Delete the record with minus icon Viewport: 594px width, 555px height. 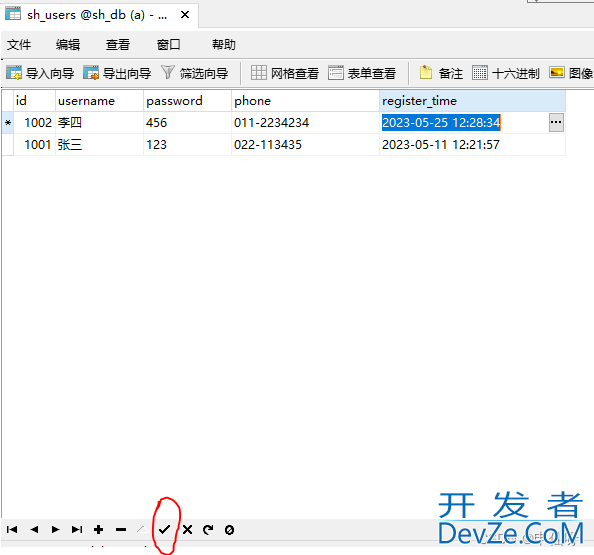pos(121,530)
